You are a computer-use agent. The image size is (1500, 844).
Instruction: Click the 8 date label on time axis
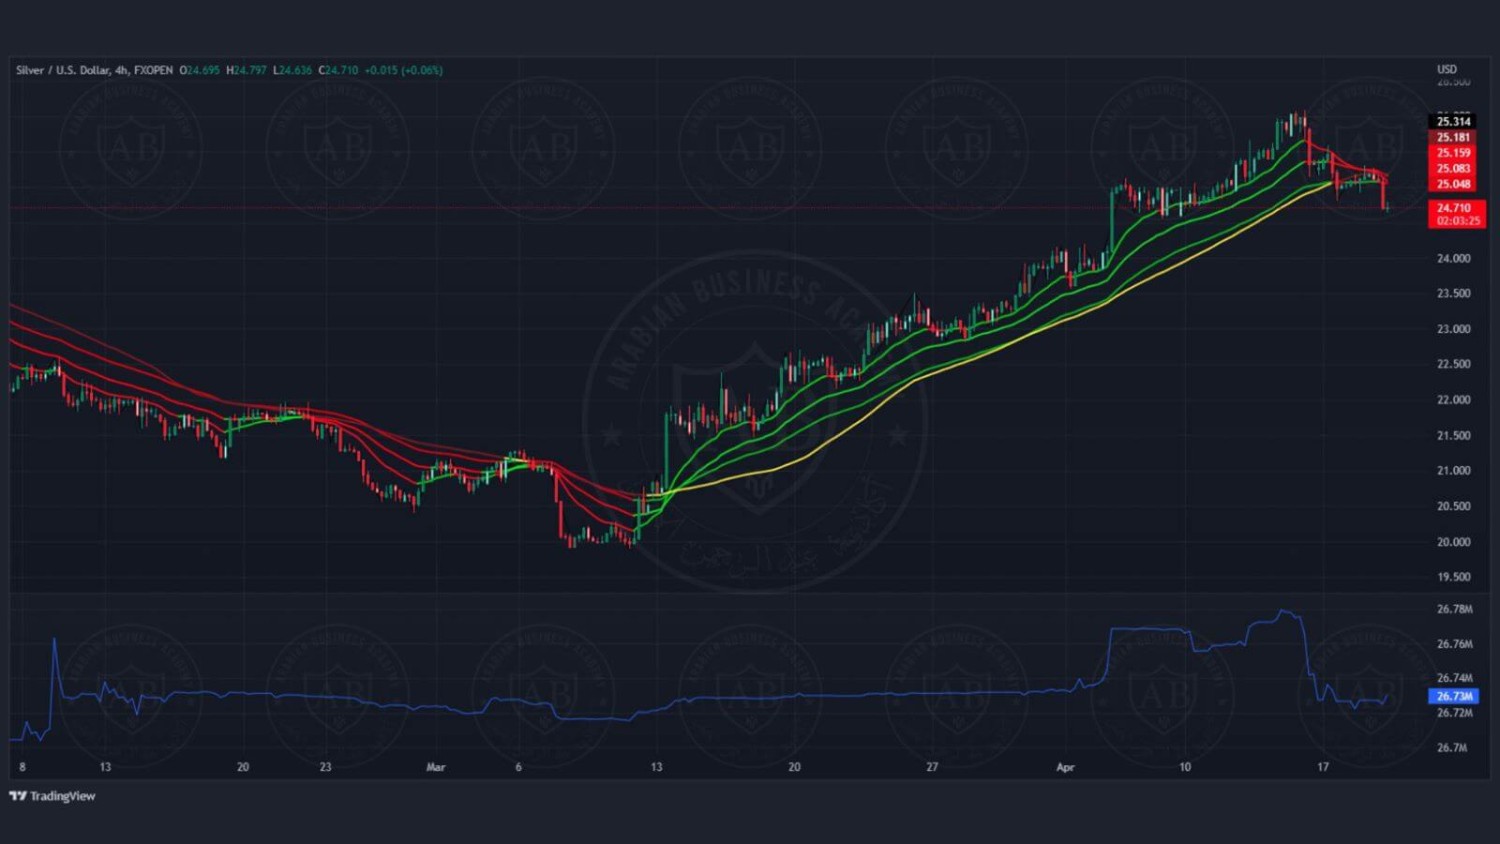pos(22,767)
